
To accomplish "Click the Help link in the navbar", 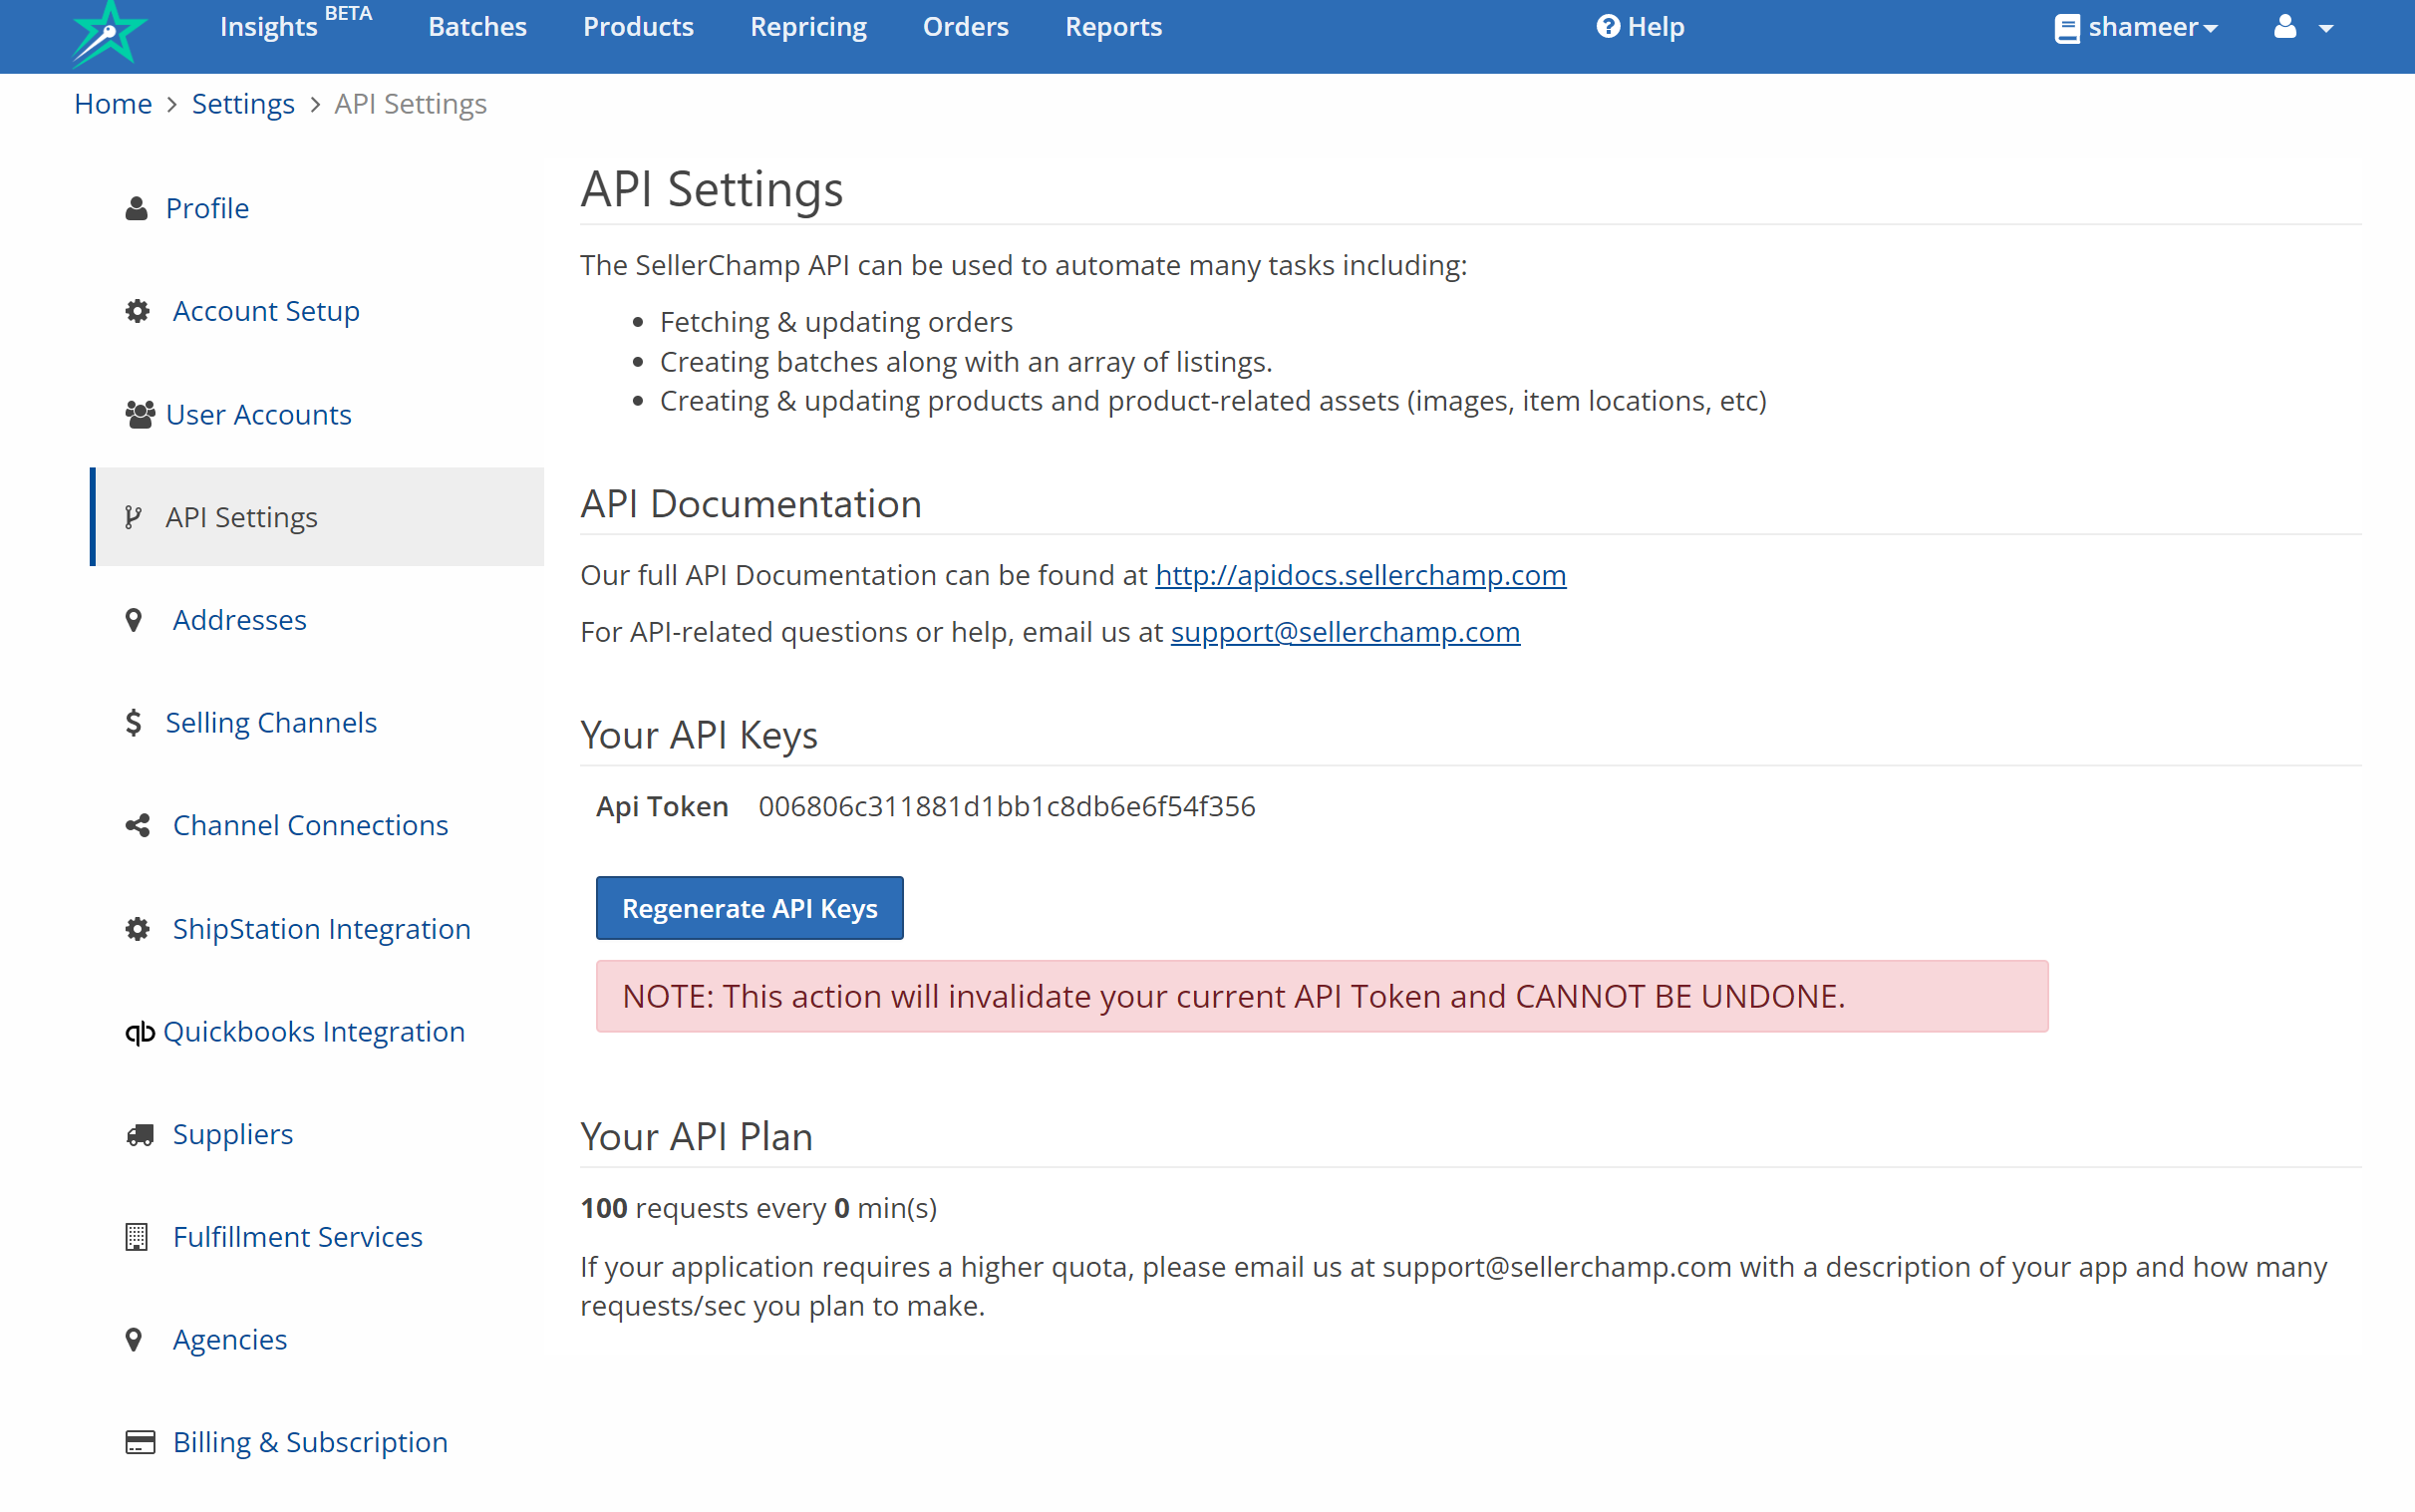I will [x=1640, y=27].
